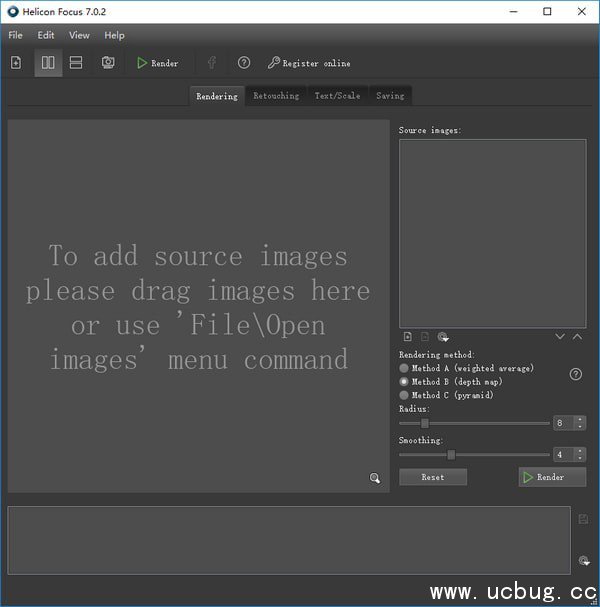Click the Reset button

point(433,477)
